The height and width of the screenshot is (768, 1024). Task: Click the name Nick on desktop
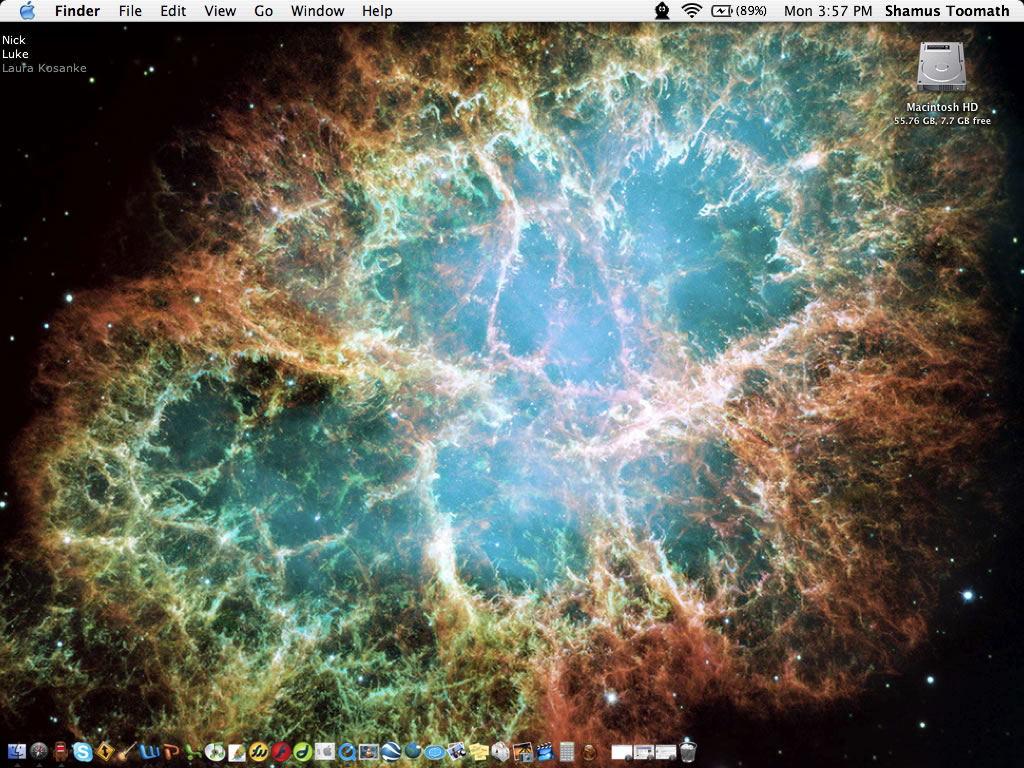tap(14, 40)
